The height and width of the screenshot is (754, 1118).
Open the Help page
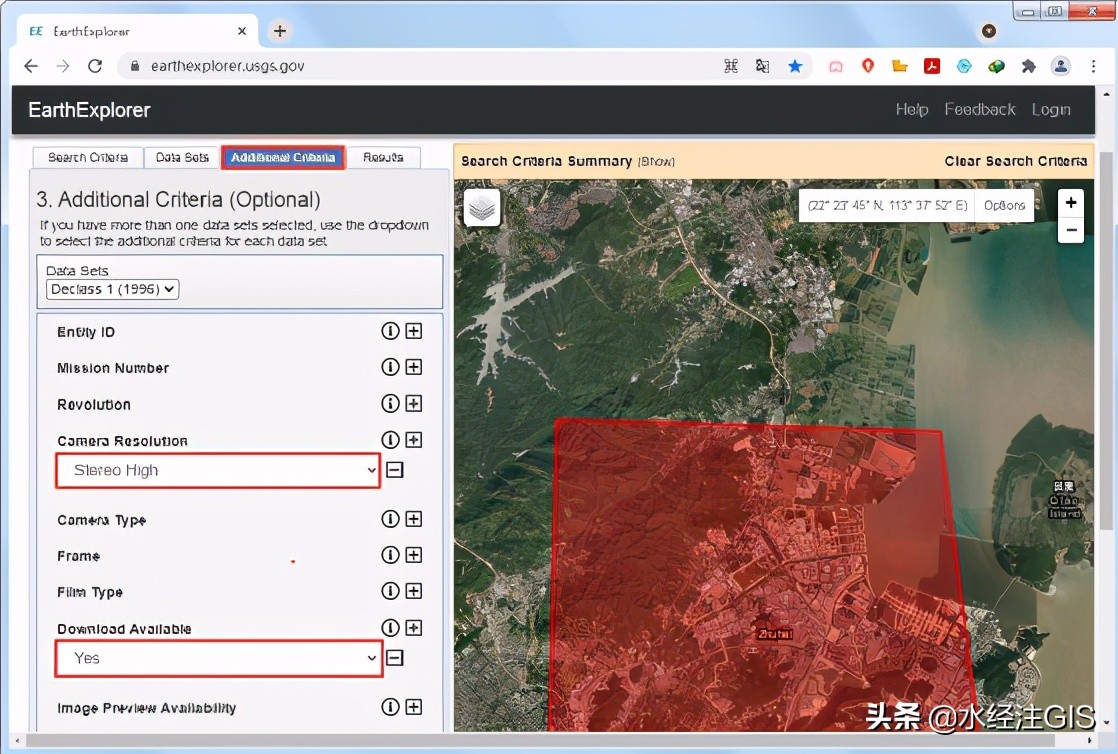tap(912, 109)
